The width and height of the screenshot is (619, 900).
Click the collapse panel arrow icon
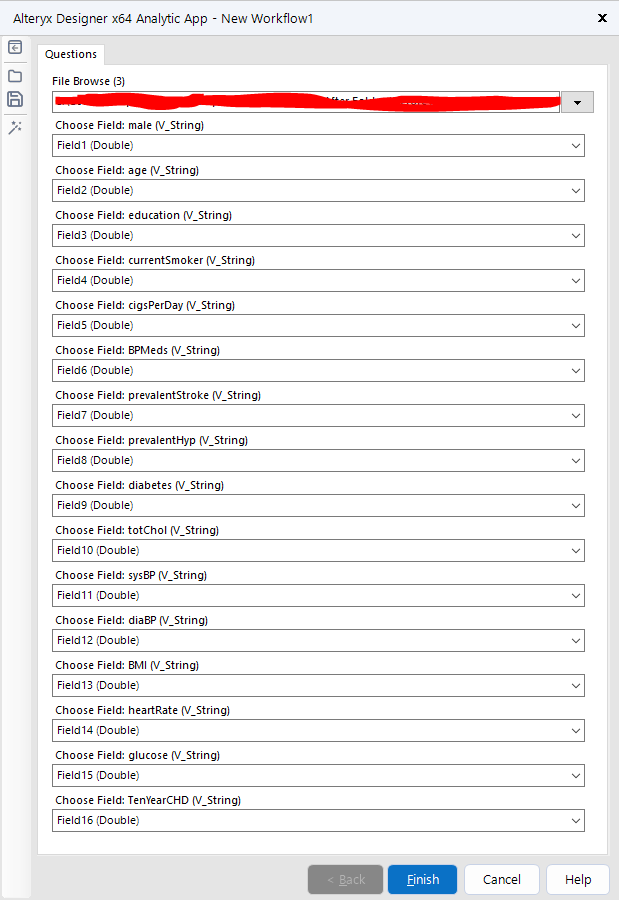15,47
